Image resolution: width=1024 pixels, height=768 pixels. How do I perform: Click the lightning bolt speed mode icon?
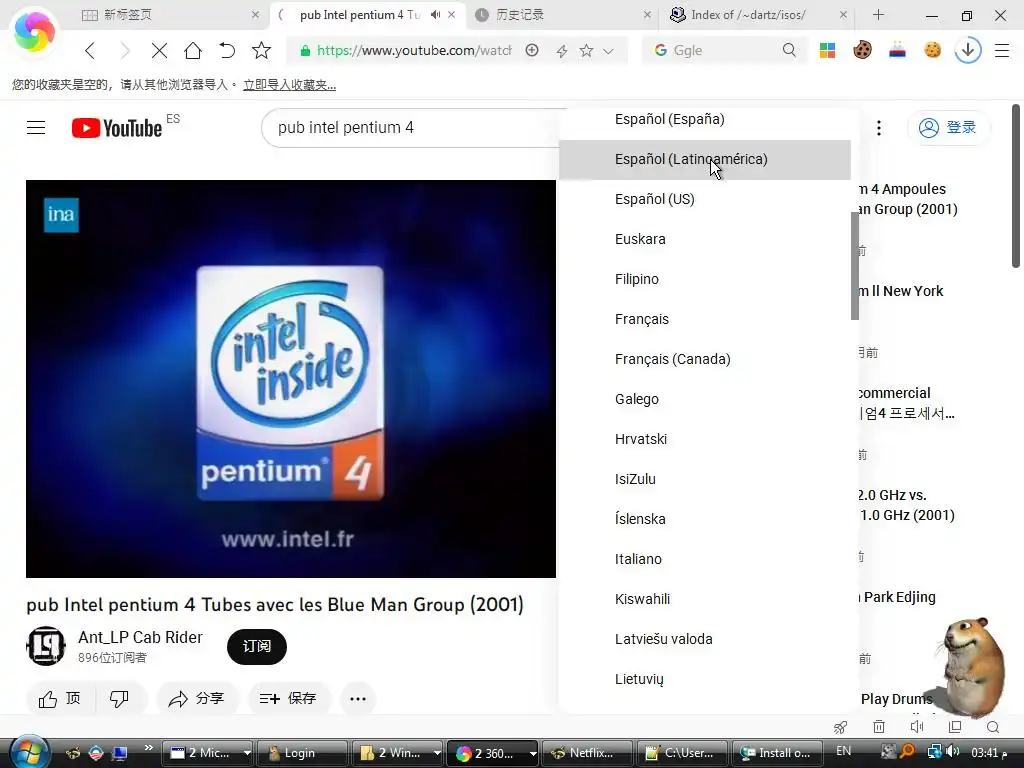coord(561,50)
